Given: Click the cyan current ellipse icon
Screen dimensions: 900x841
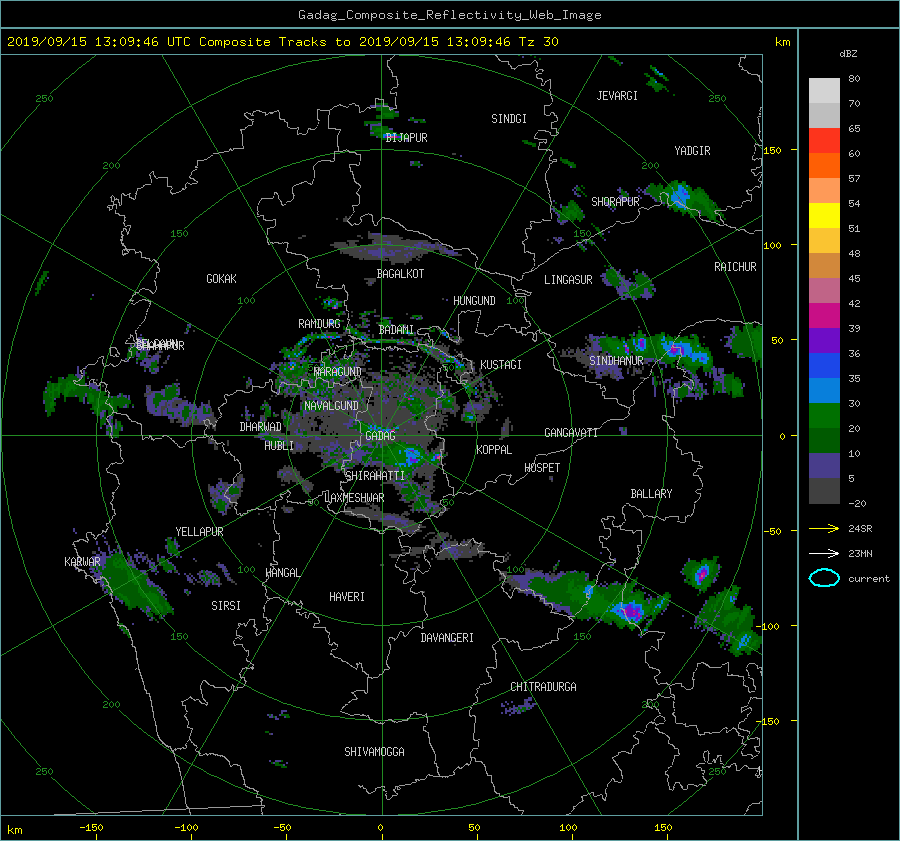Looking at the screenshot, I should pyautogui.click(x=824, y=578).
